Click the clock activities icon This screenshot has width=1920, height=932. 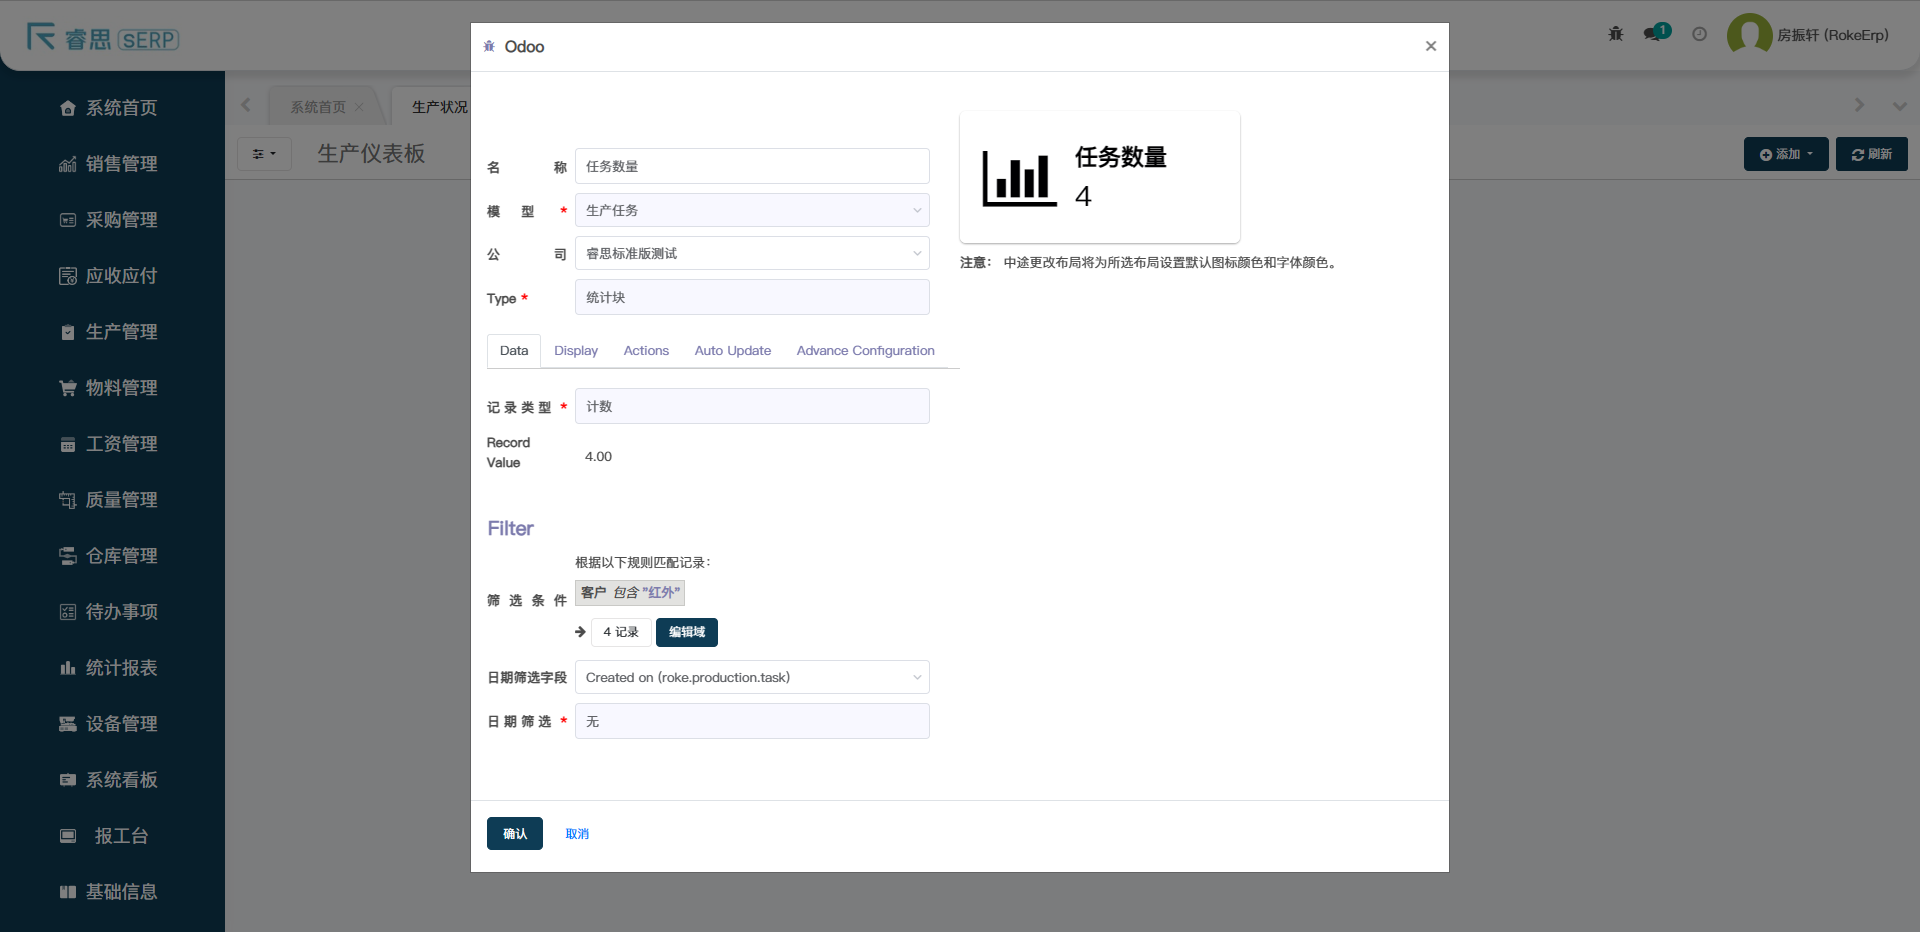pos(1699,34)
